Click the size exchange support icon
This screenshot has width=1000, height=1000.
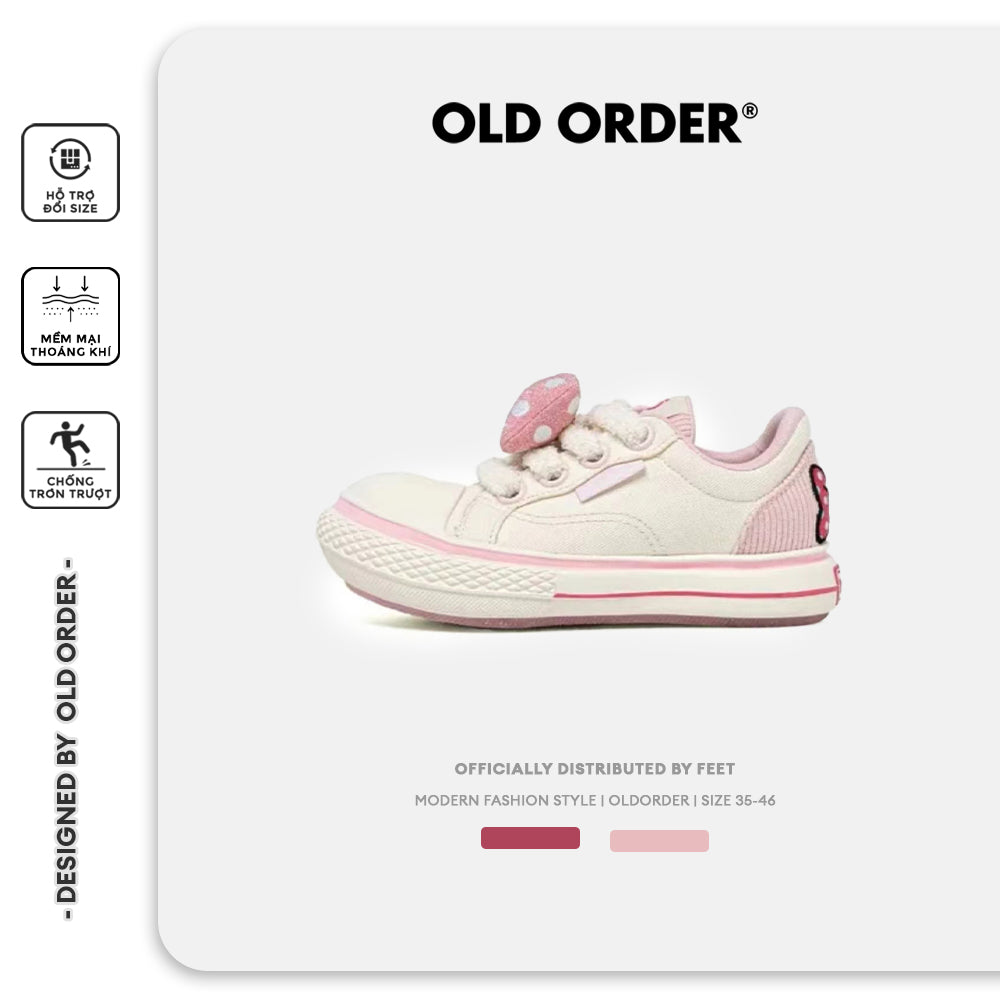coord(70,159)
